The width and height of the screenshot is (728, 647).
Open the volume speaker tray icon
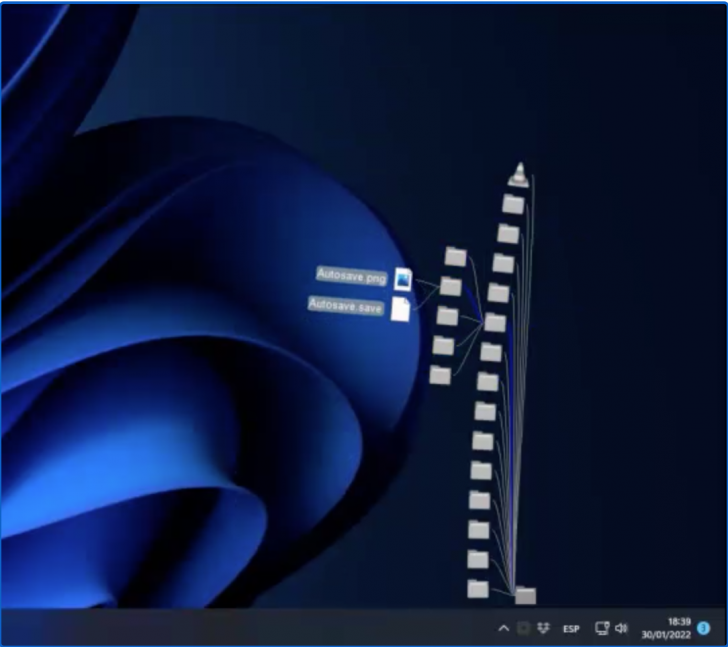[621, 628]
